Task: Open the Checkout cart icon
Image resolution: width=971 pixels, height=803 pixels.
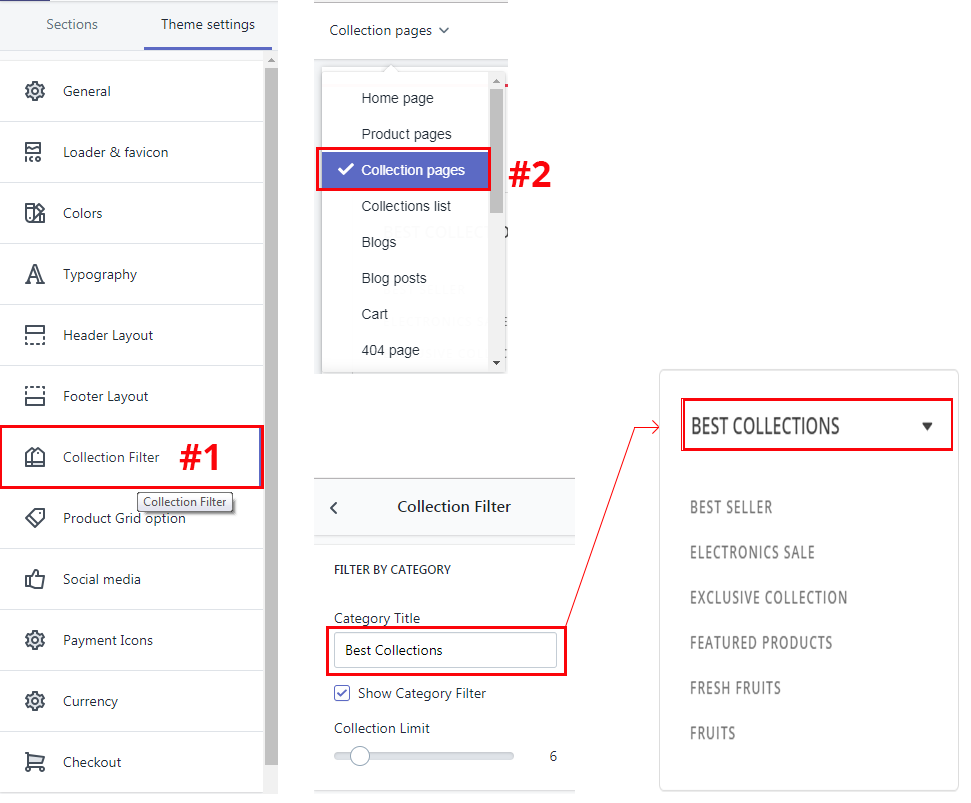Action: coord(35,762)
